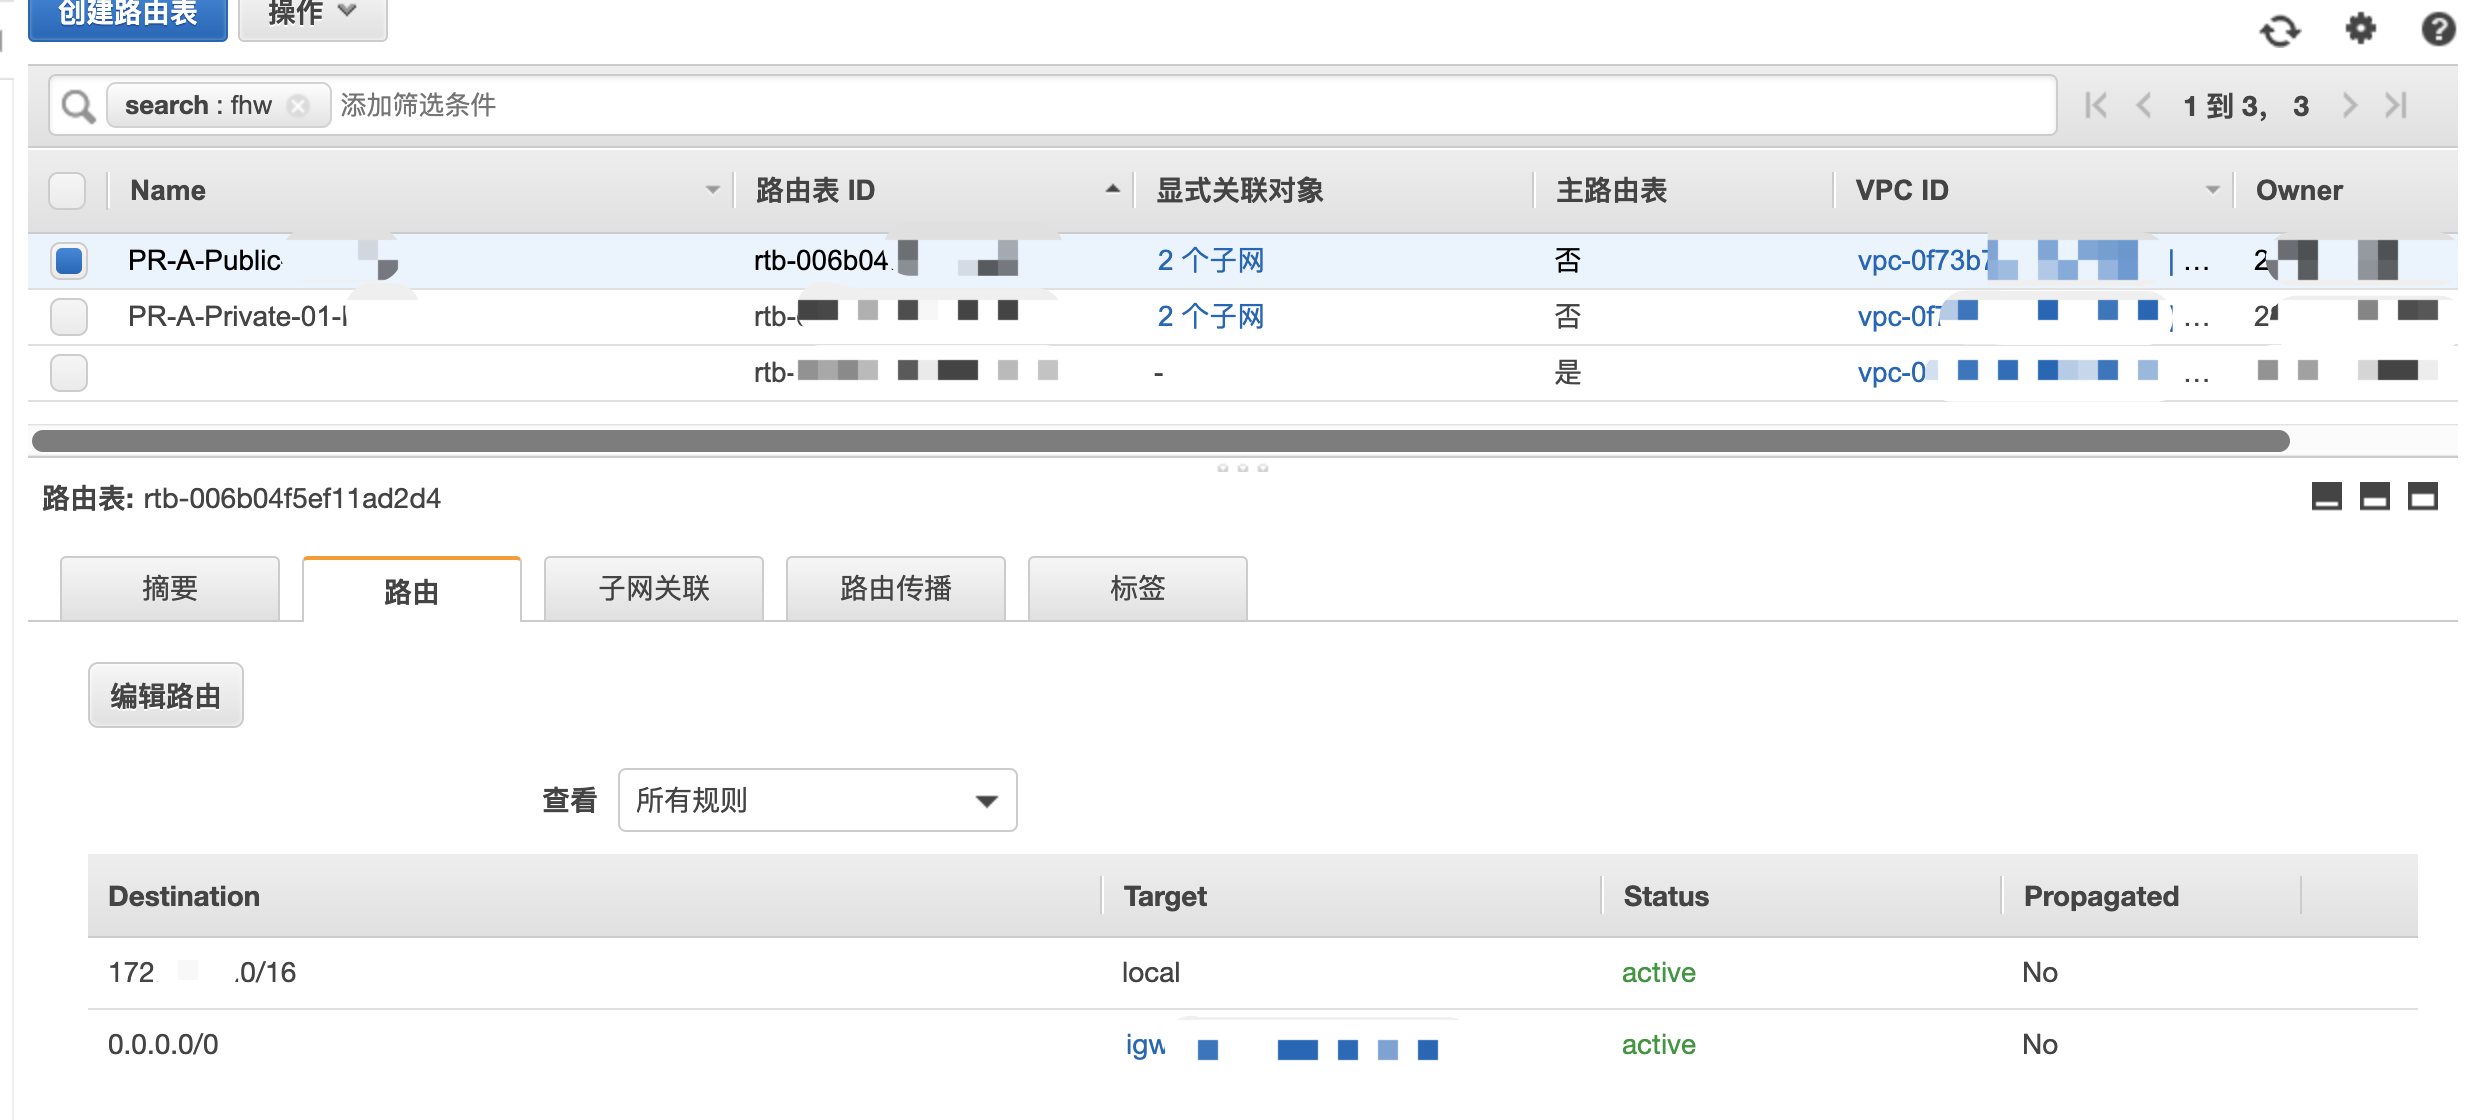
Task: Open the VPC ID column filter arrow
Action: tap(2212, 190)
